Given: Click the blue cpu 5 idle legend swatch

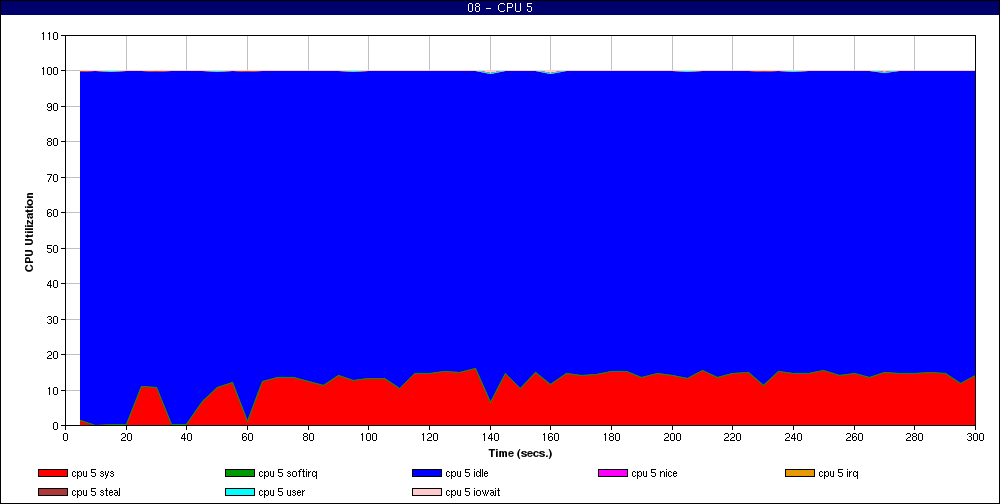Looking at the screenshot, I should (427, 473).
